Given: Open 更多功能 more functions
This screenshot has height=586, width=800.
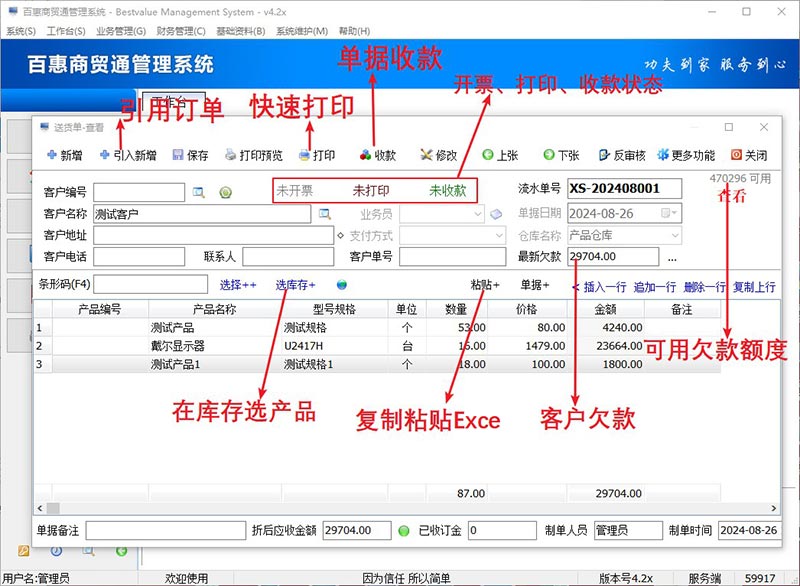Looking at the screenshot, I should click(686, 155).
